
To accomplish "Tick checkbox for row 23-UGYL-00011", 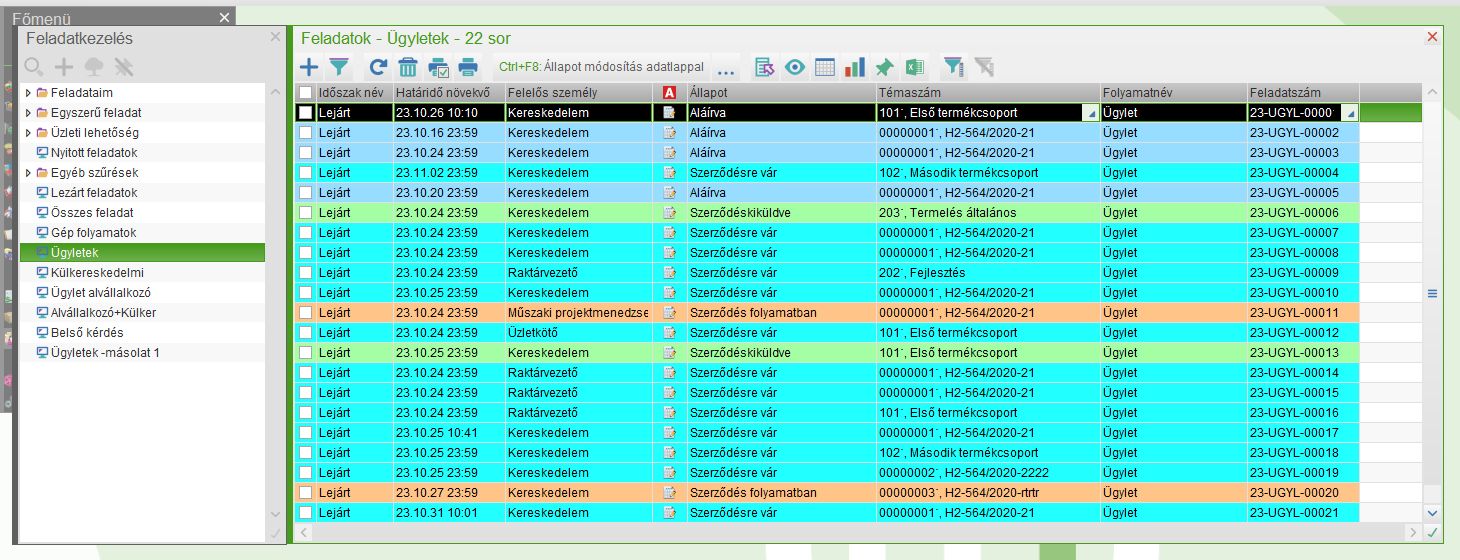I will tap(306, 313).
